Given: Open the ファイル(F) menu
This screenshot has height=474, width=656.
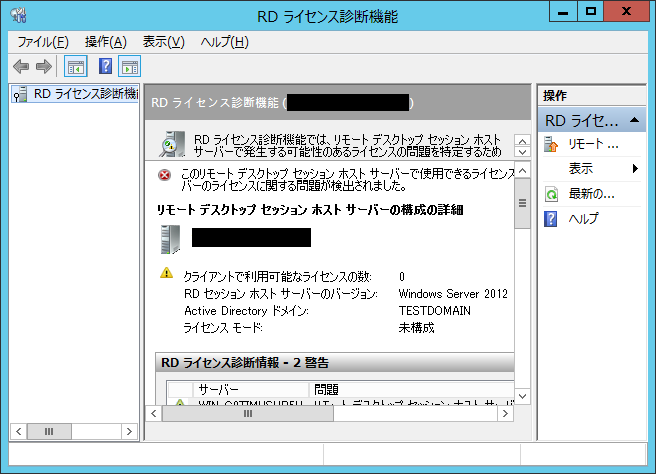Looking at the screenshot, I should click(43, 42).
